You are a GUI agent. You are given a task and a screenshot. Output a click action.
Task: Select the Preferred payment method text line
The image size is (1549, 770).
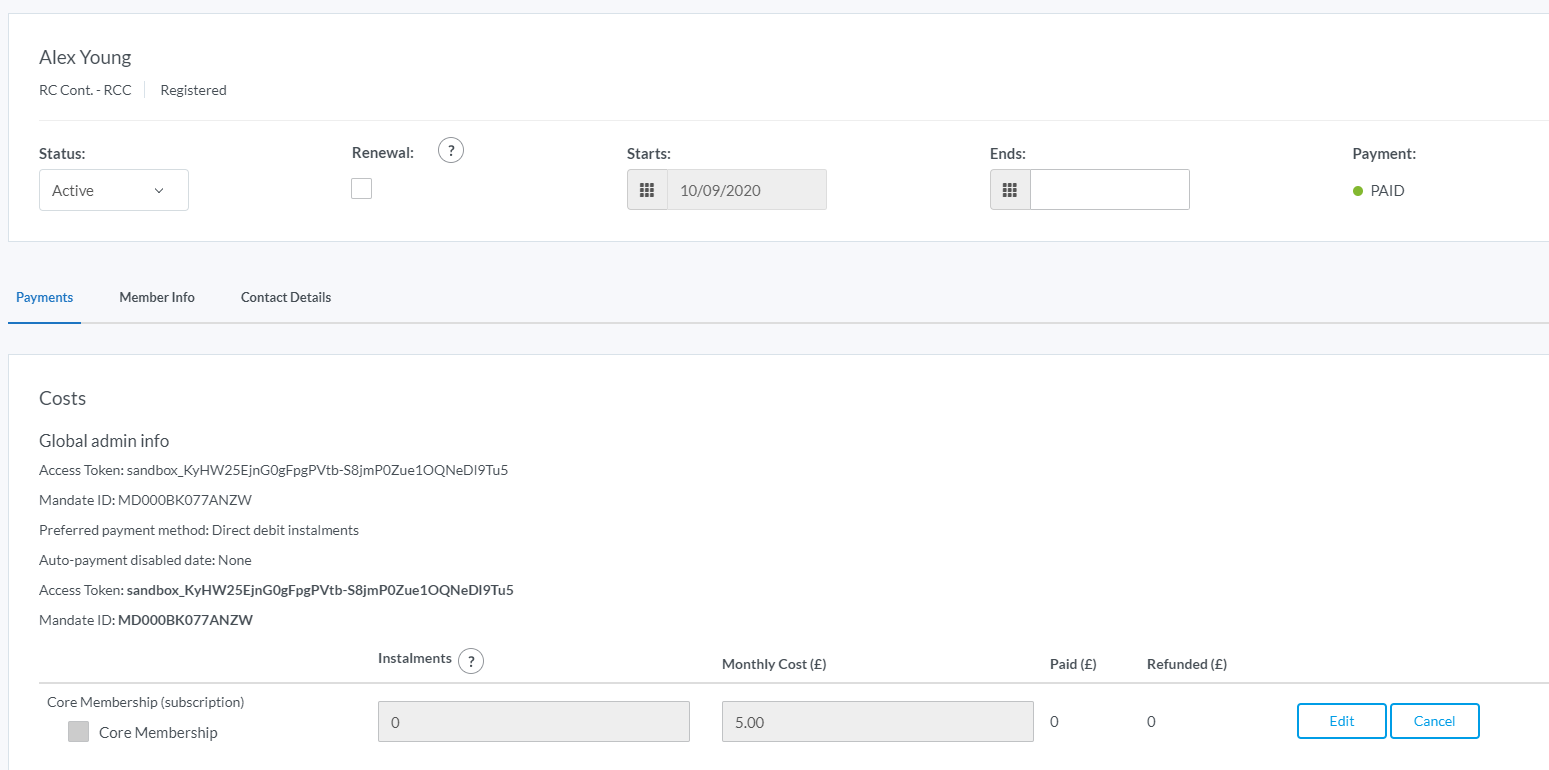(199, 530)
